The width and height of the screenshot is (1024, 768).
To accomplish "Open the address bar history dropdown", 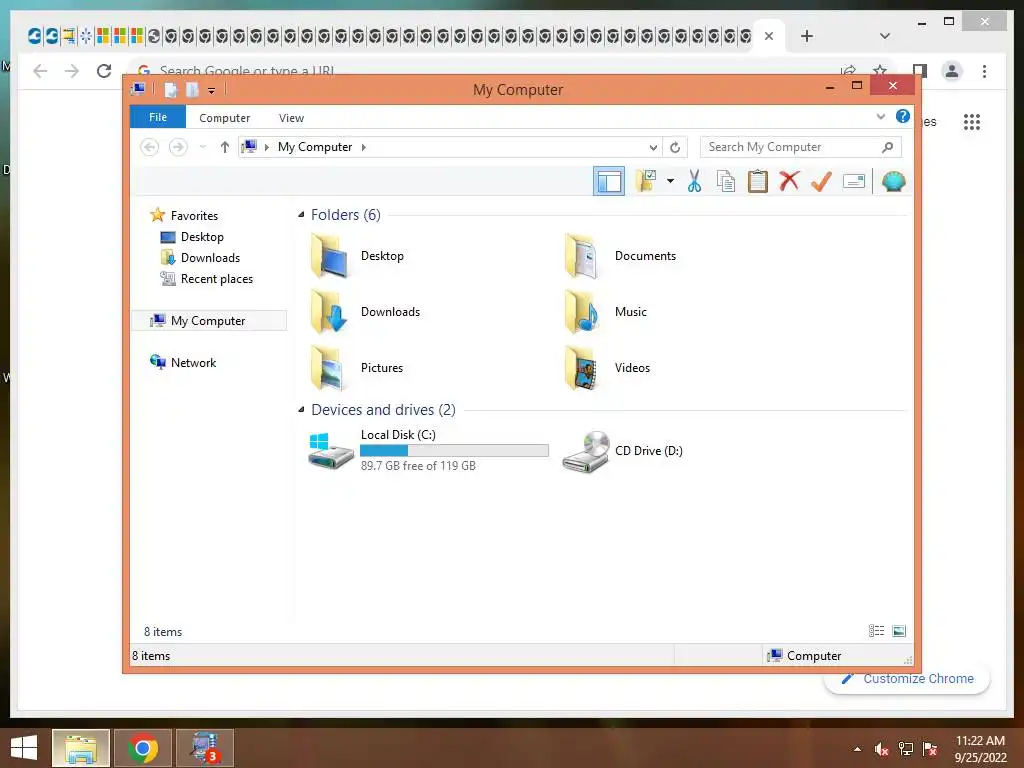I will click(x=653, y=147).
